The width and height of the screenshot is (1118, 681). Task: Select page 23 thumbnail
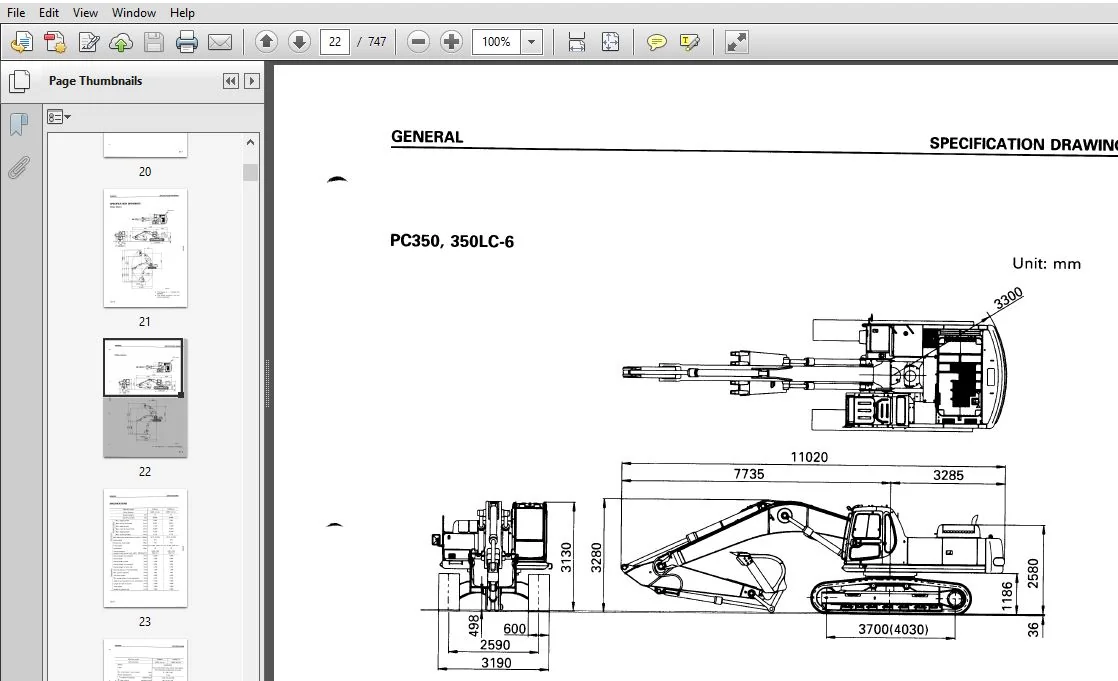(x=145, y=548)
